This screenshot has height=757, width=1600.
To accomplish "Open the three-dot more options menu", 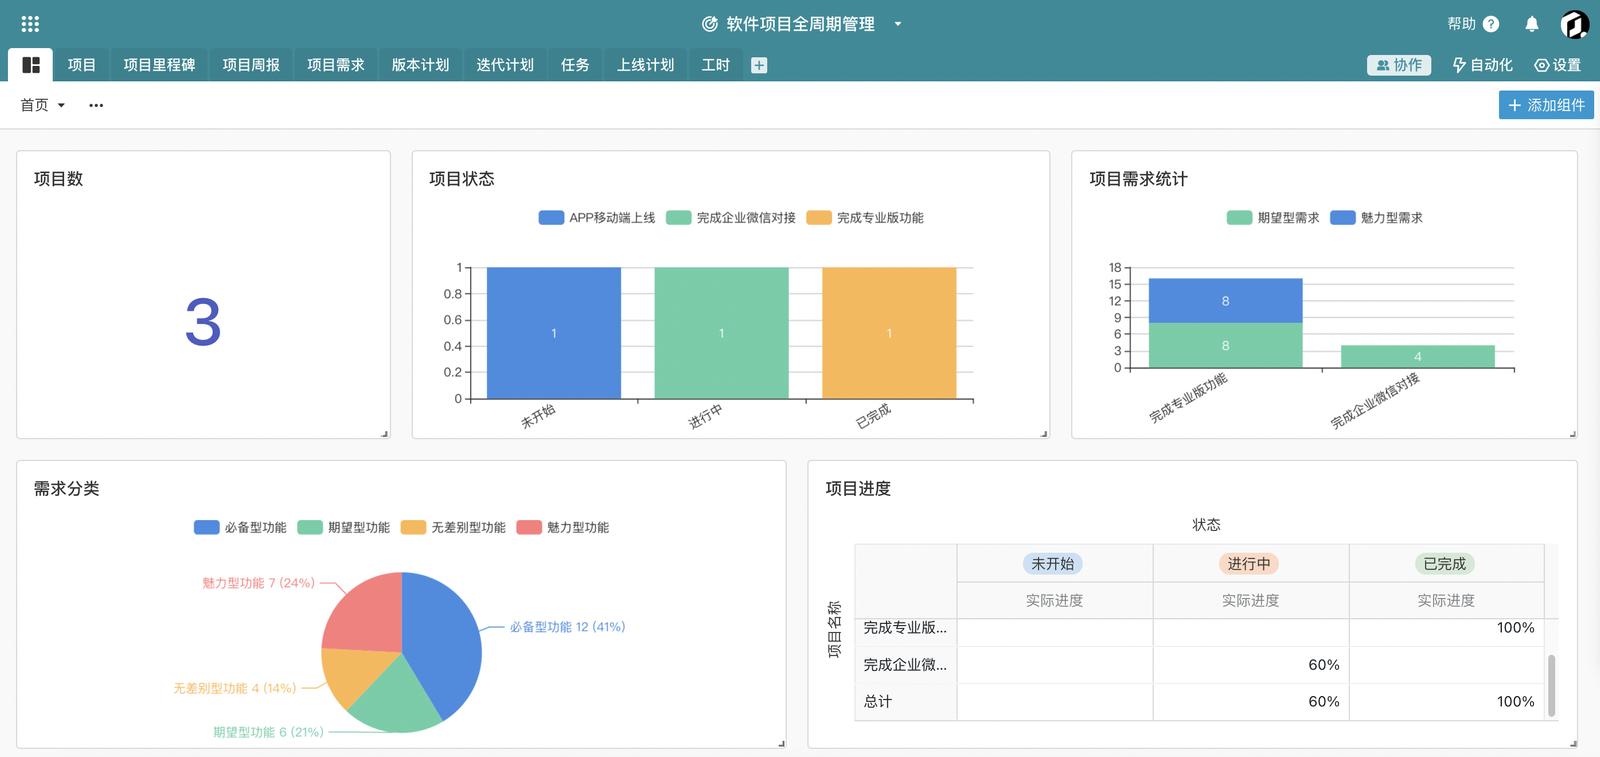I will point(96,105).
